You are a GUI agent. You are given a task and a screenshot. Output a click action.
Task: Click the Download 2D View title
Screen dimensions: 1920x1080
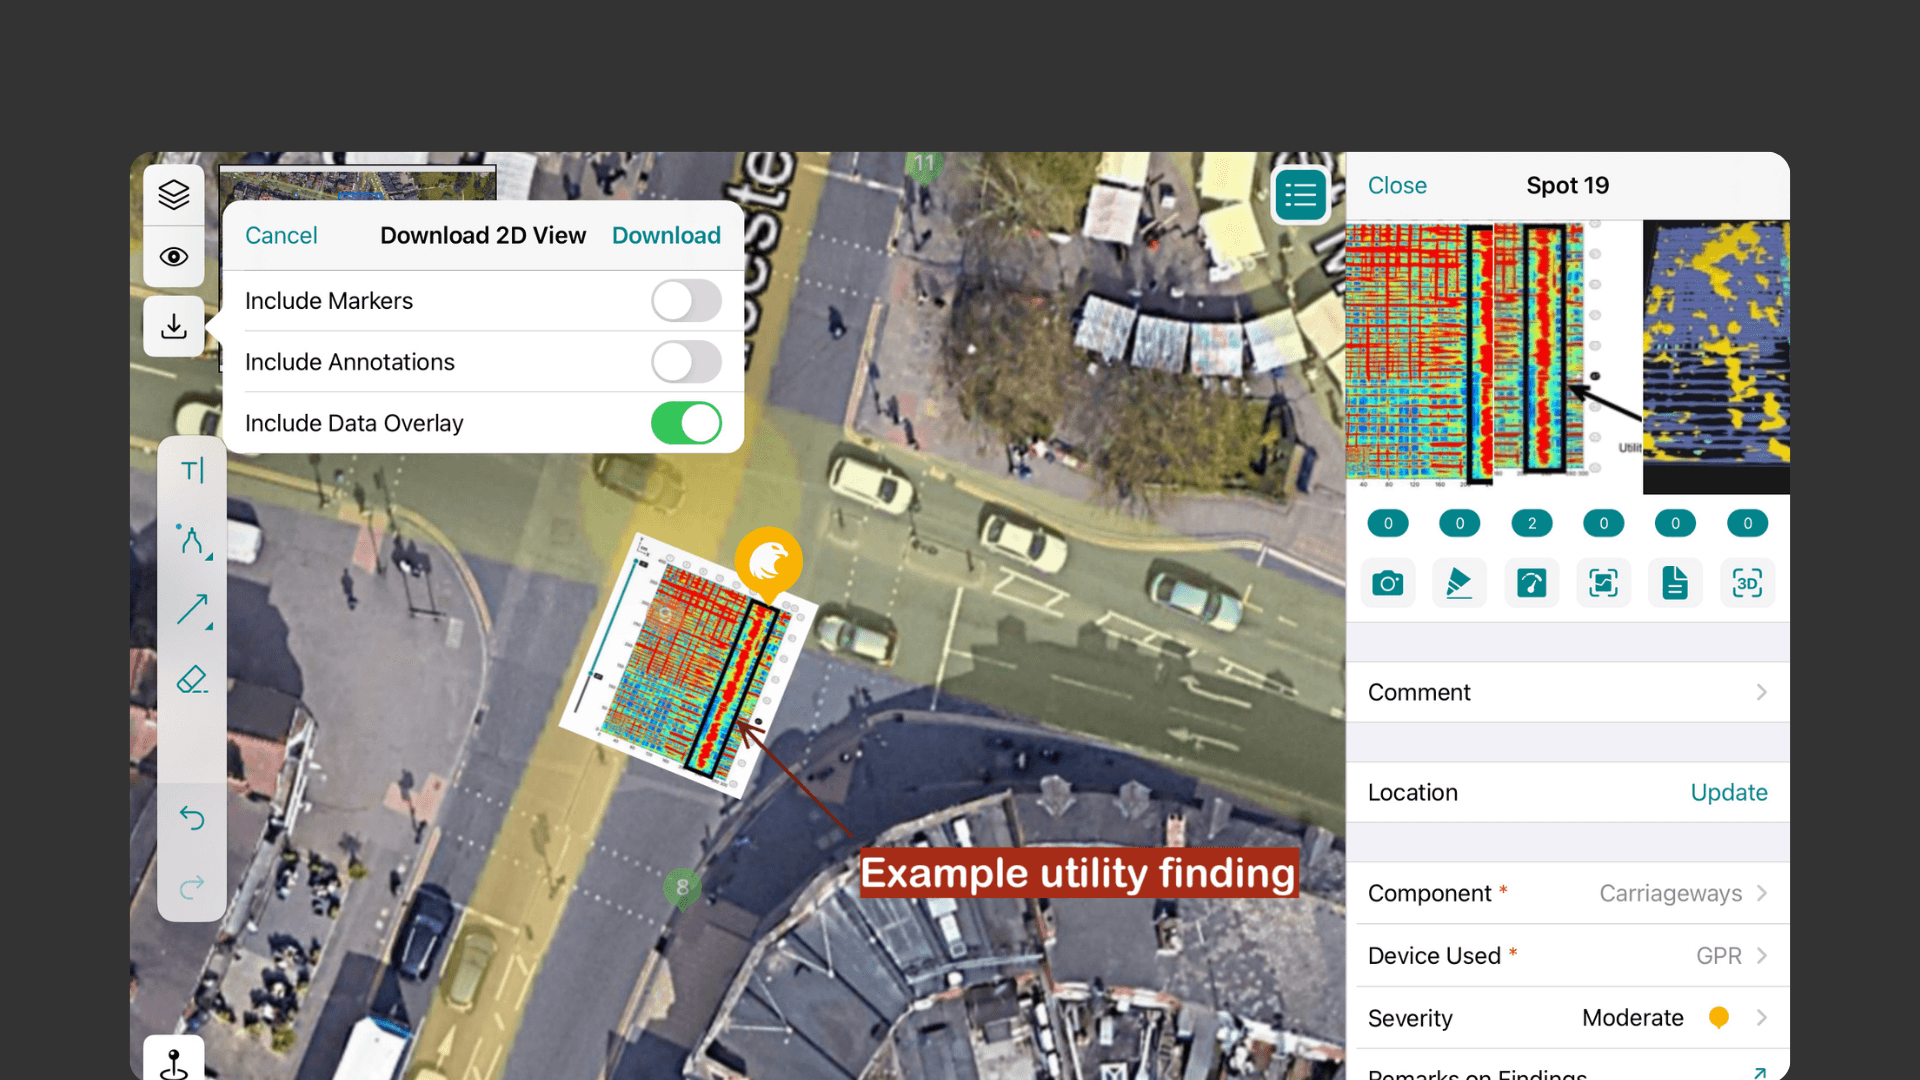[x=483, y=235]
